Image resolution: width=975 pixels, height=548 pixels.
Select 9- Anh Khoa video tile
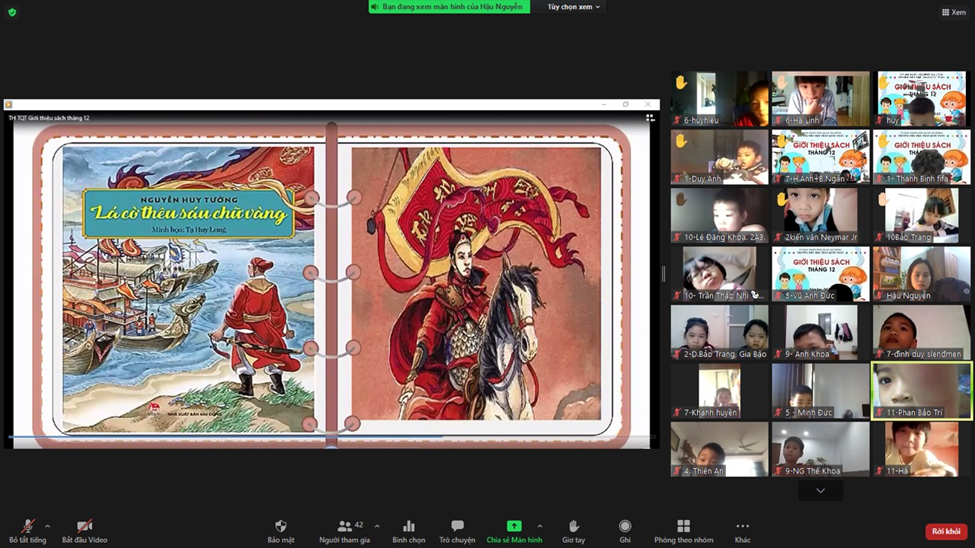point(821,332)
